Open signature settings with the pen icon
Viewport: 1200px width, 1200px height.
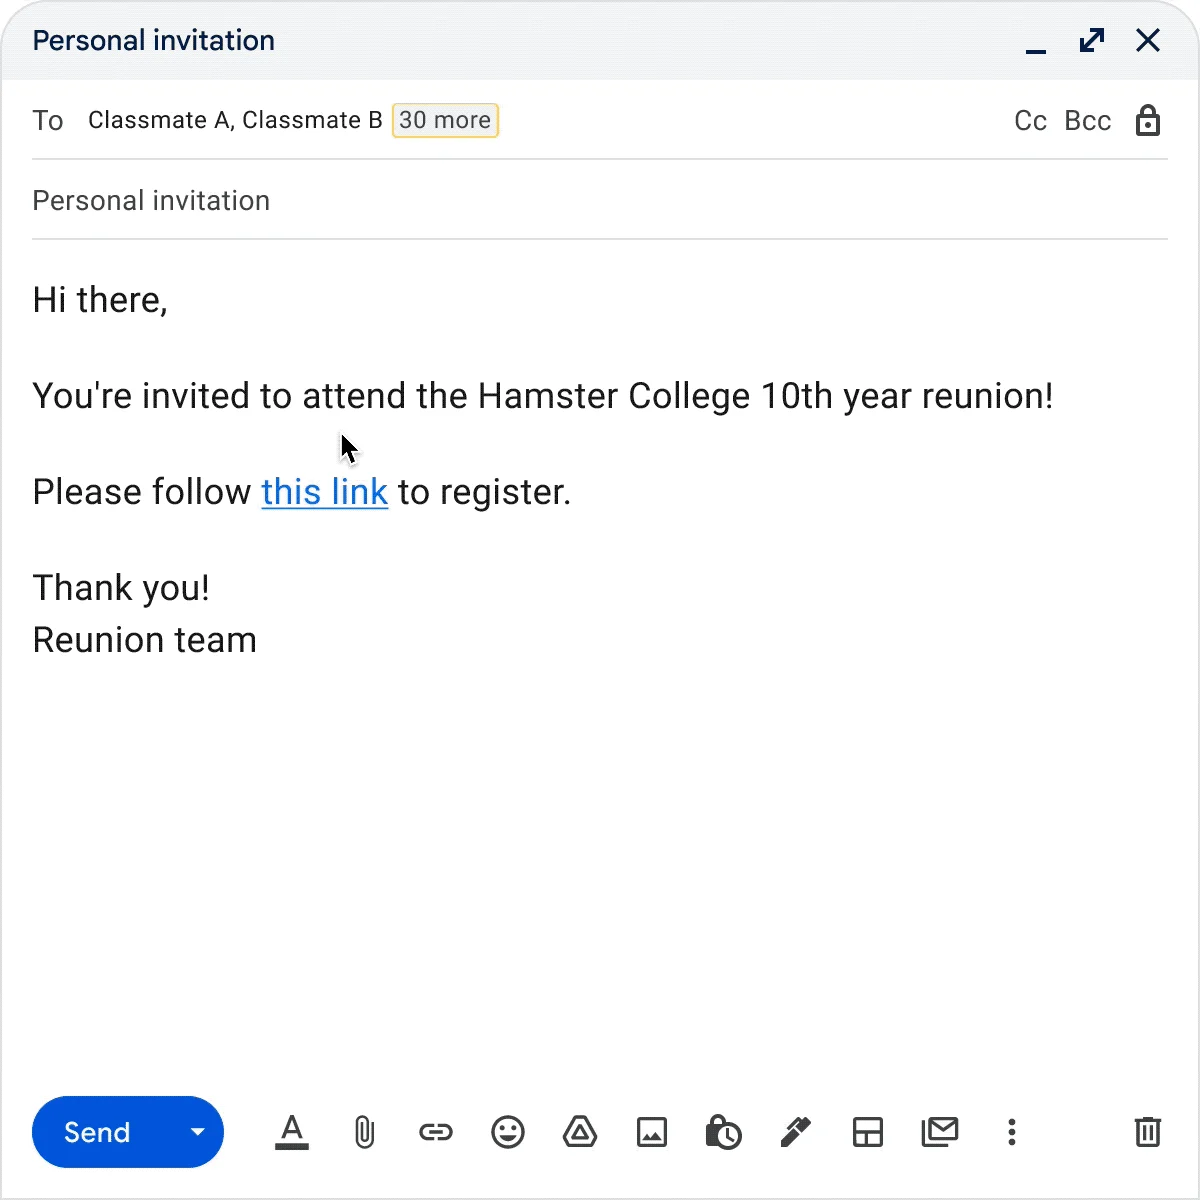click(795, 1132)
